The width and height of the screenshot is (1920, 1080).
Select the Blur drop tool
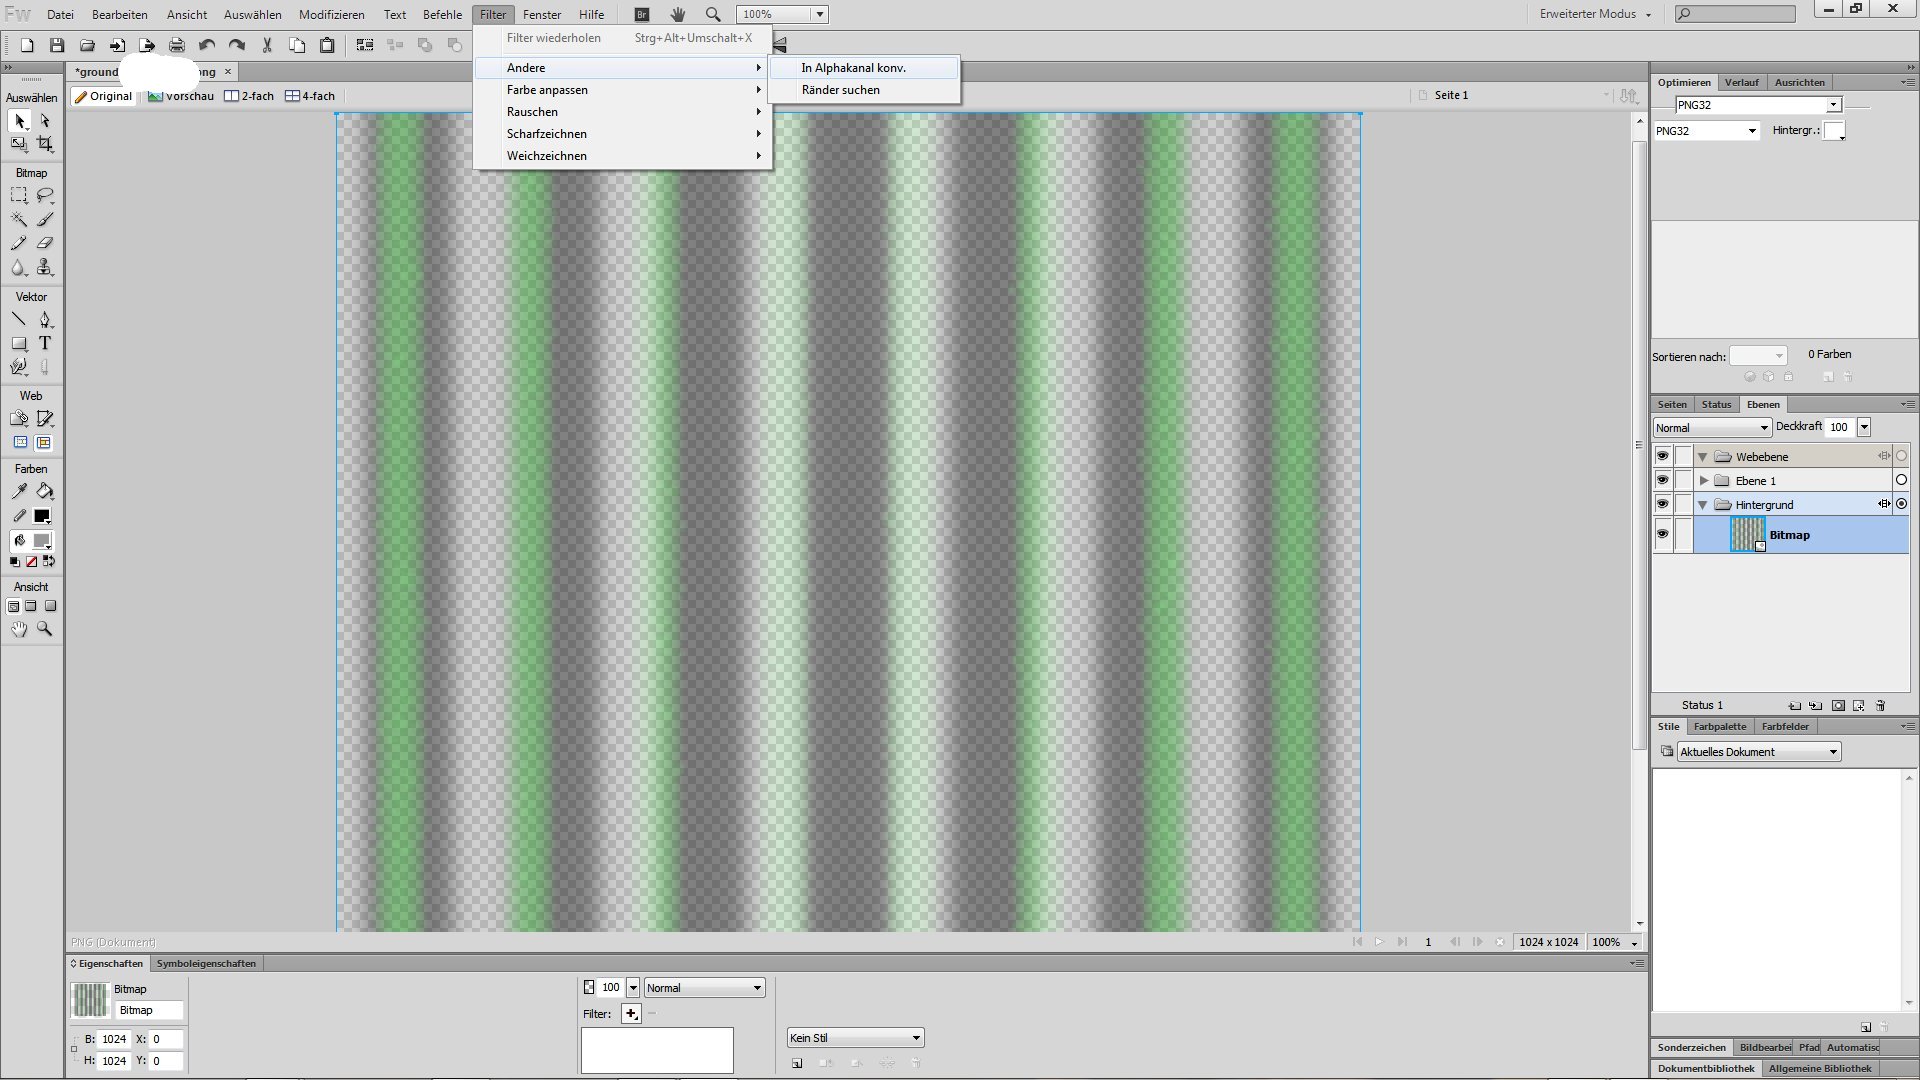point(19,267)
